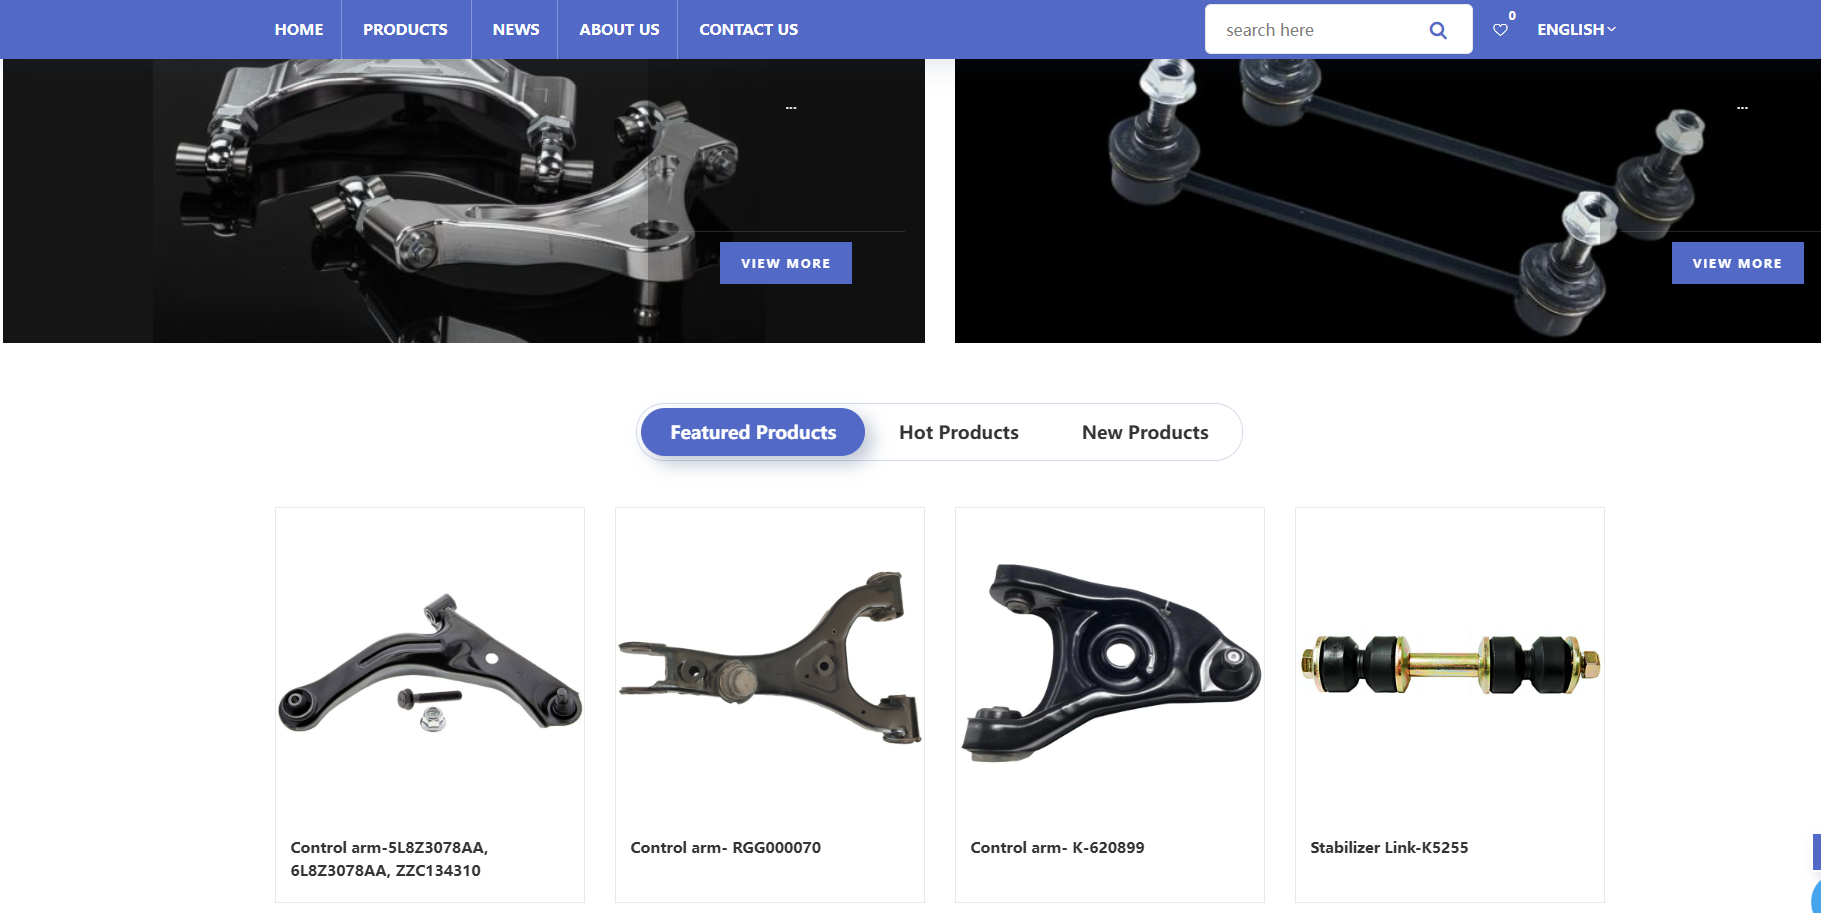
Task: Open the Control arm- K-620899 image
Action: point(1110,663)
